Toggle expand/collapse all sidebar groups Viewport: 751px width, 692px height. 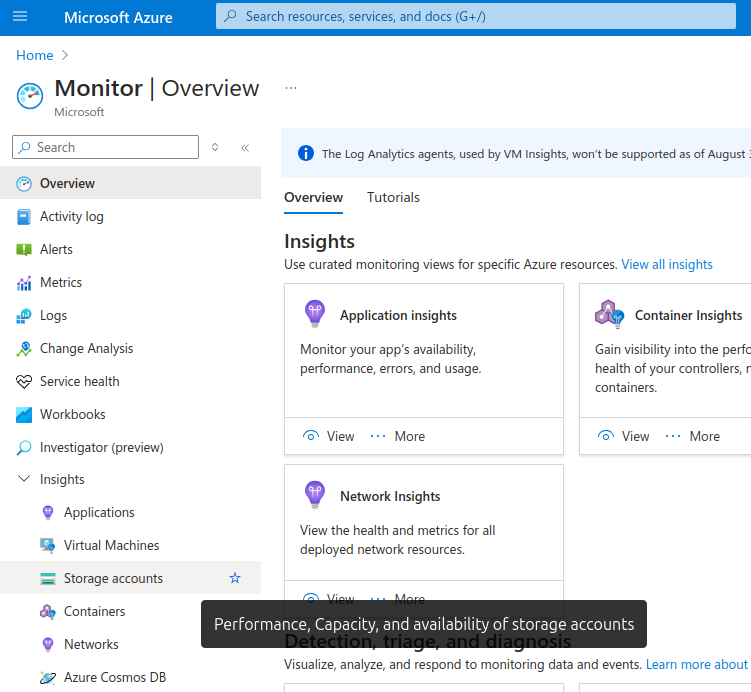(215, 147)
